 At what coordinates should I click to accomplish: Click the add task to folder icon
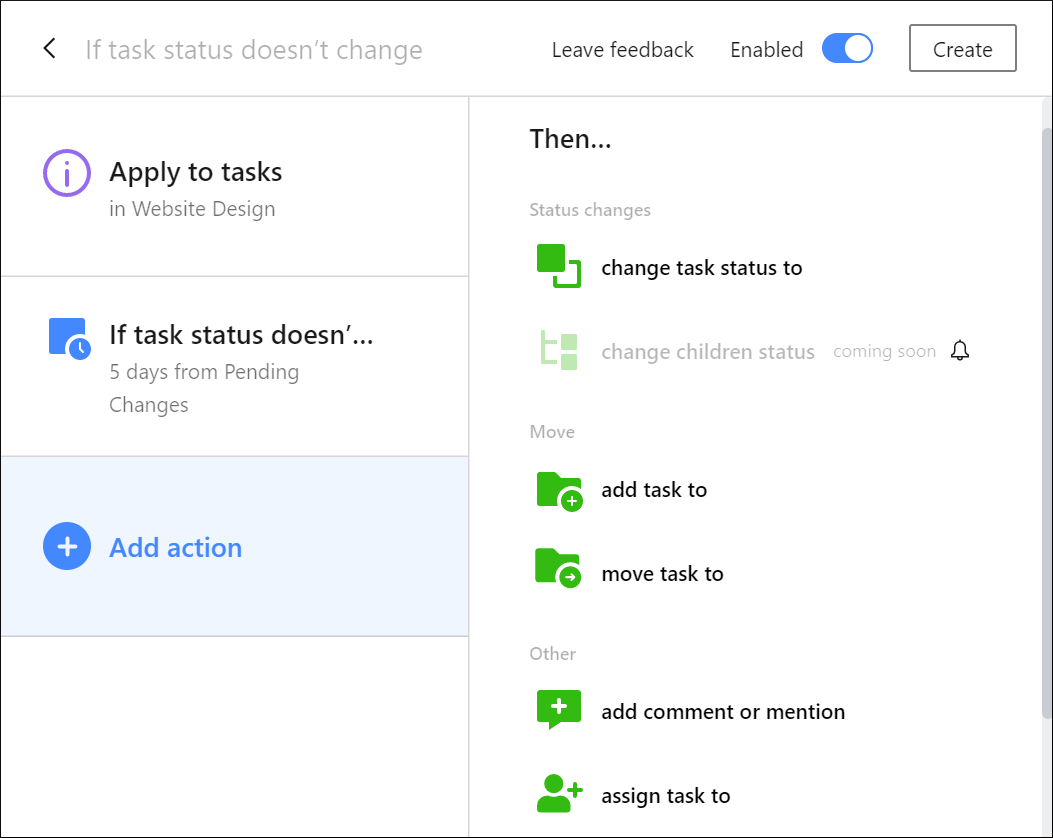click(558, 490)
